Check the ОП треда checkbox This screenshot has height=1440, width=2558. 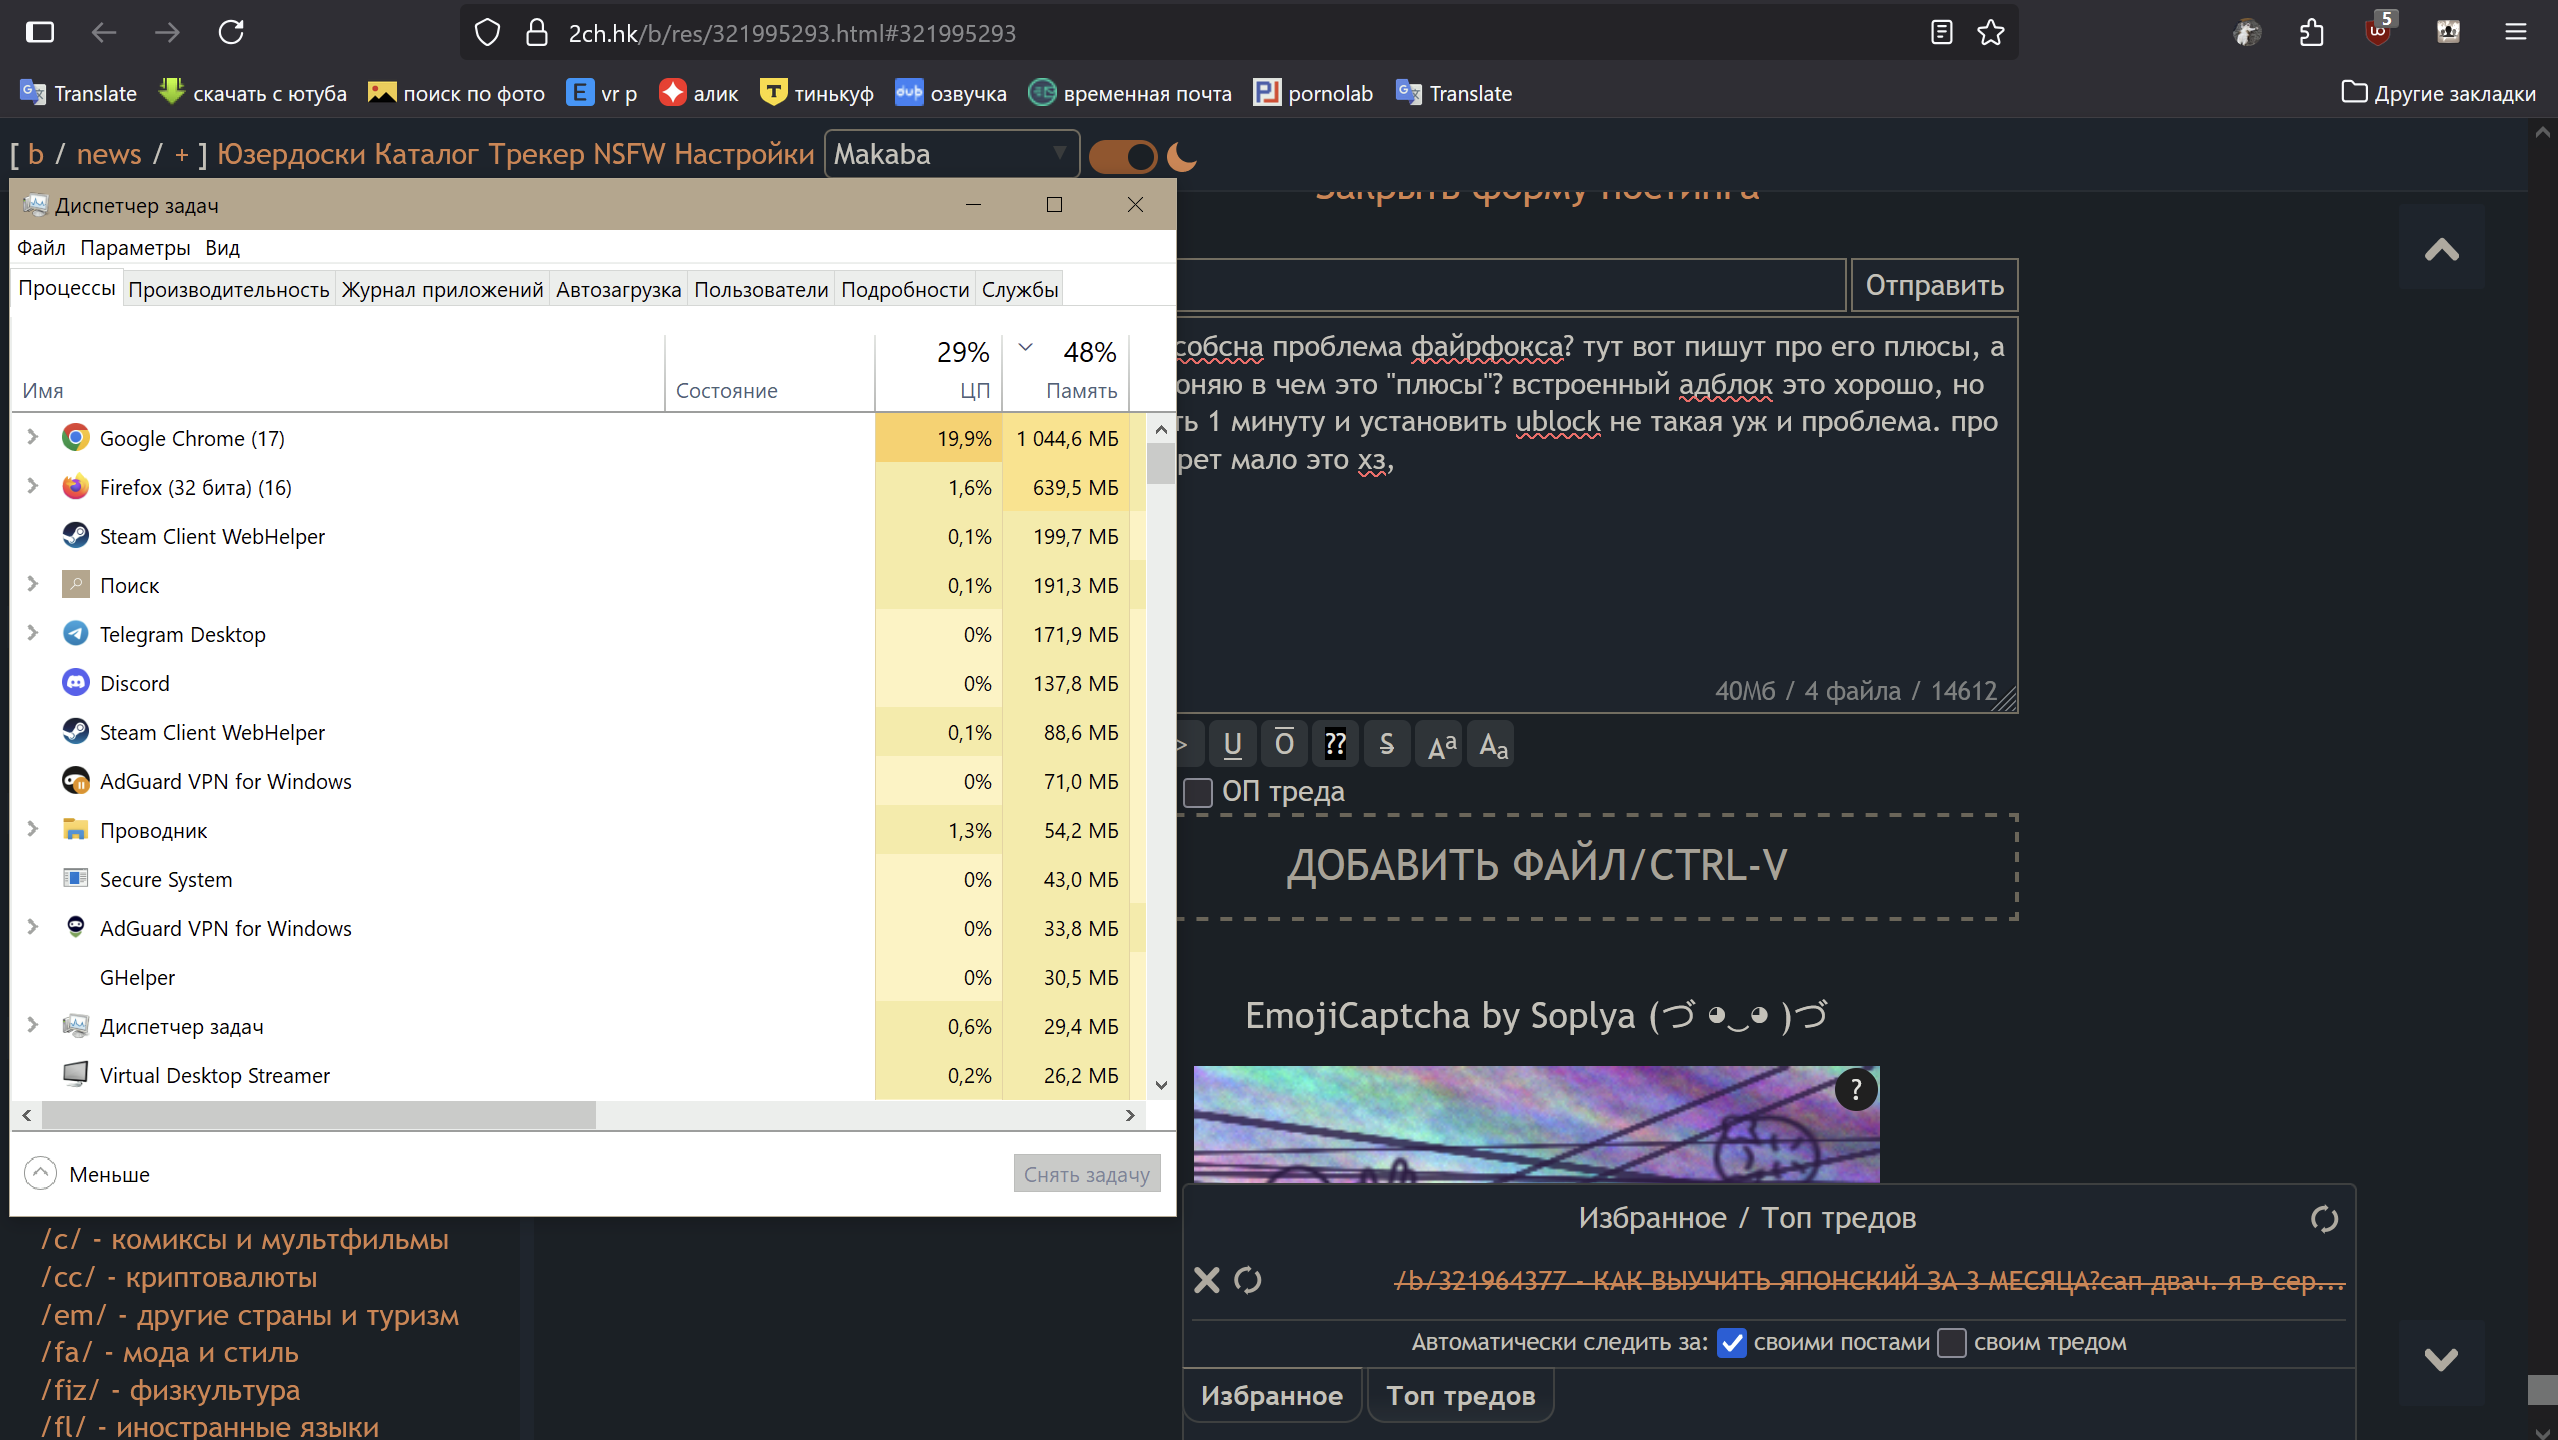coord(1197,792)
